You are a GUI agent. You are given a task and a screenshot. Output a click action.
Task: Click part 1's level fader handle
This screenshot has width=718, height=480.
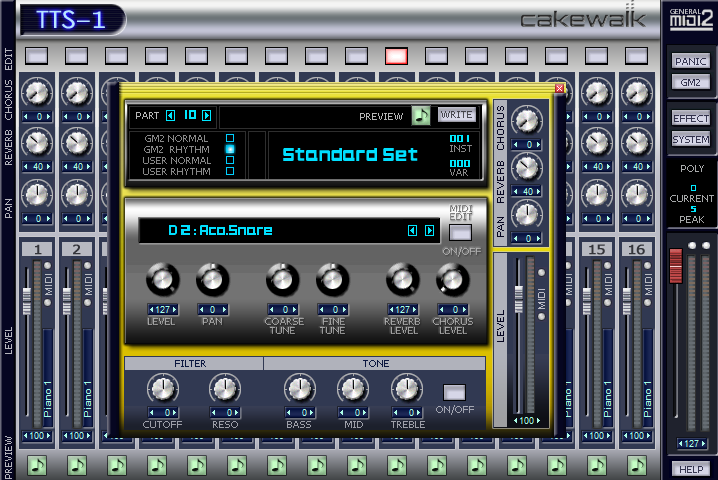(27, 301)
